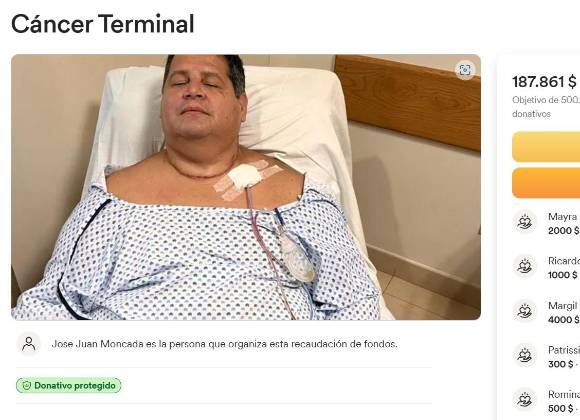580x420 pixels.
Task: Click donation icon beside Mayra
Action: coord(525,222)
